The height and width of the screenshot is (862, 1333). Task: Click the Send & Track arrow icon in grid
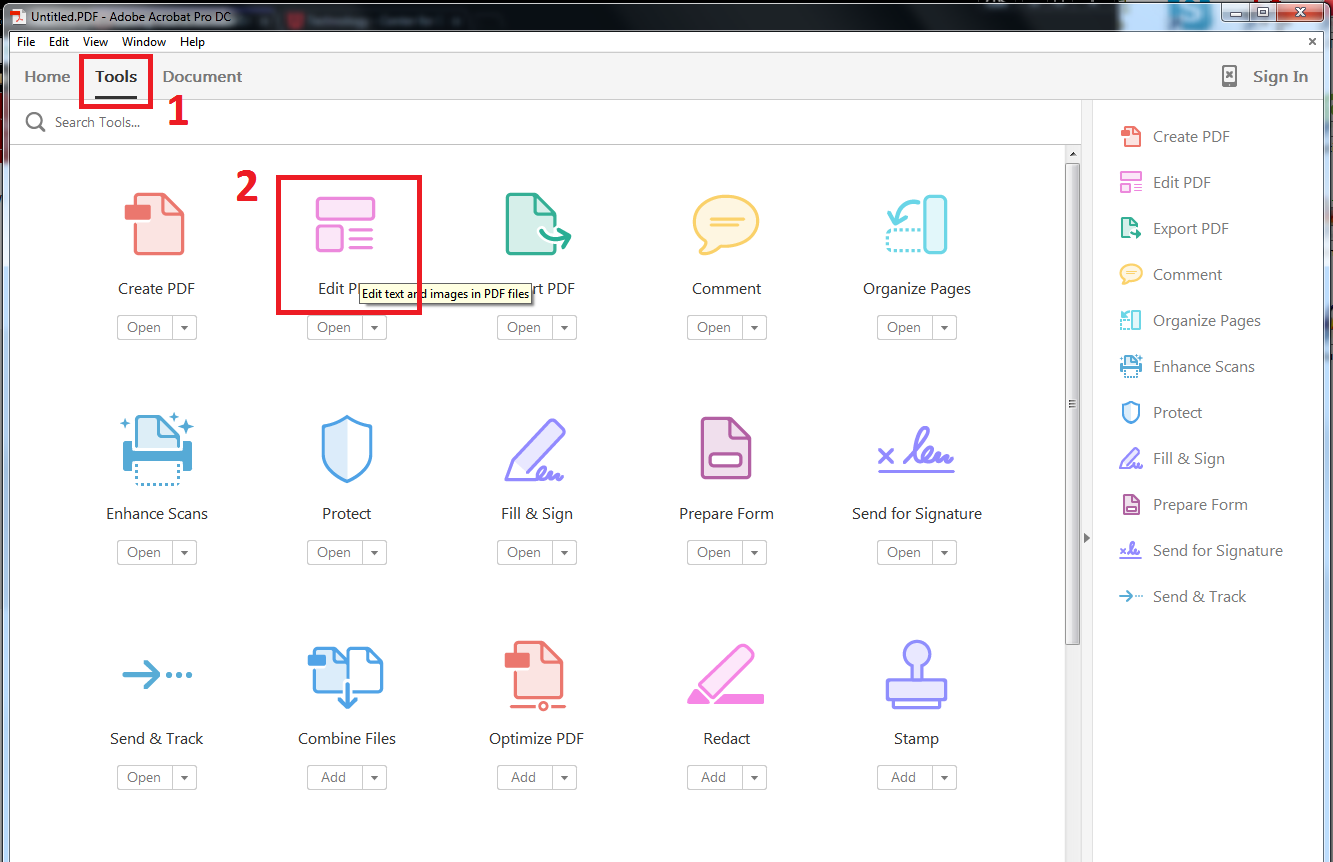tap(157, 675)
